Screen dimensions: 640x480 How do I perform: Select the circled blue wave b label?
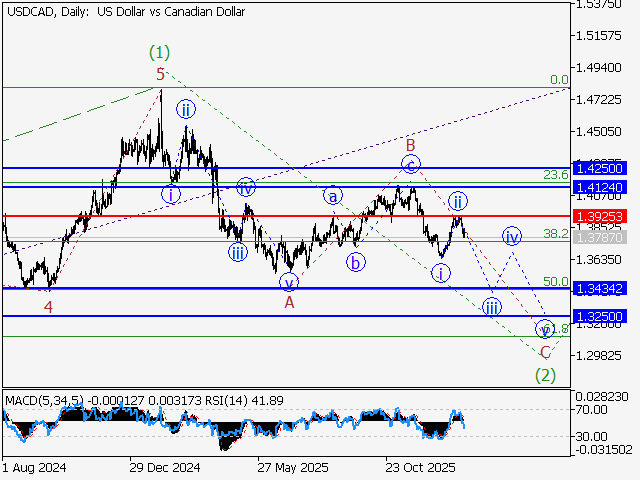(356, 263)
